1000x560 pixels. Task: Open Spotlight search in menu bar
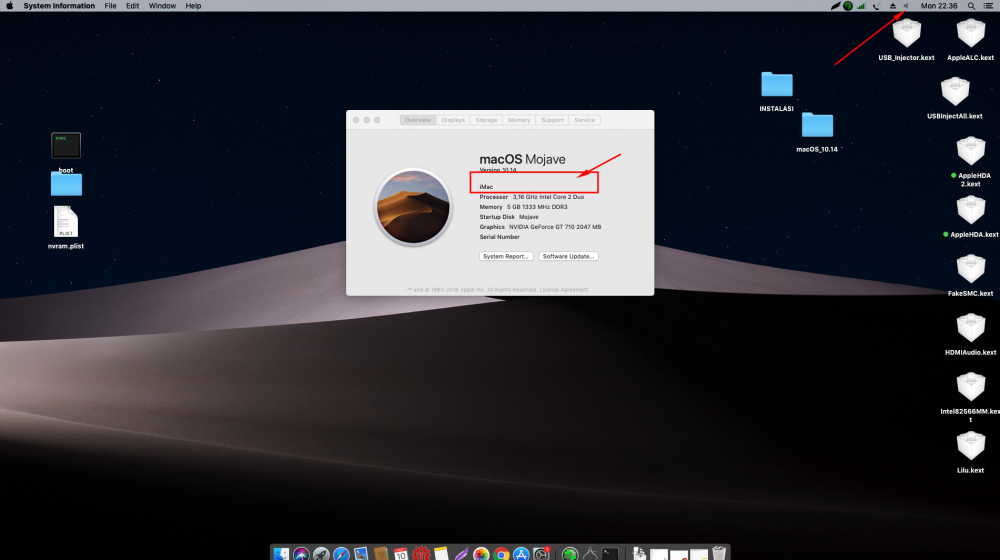(971, 6)
